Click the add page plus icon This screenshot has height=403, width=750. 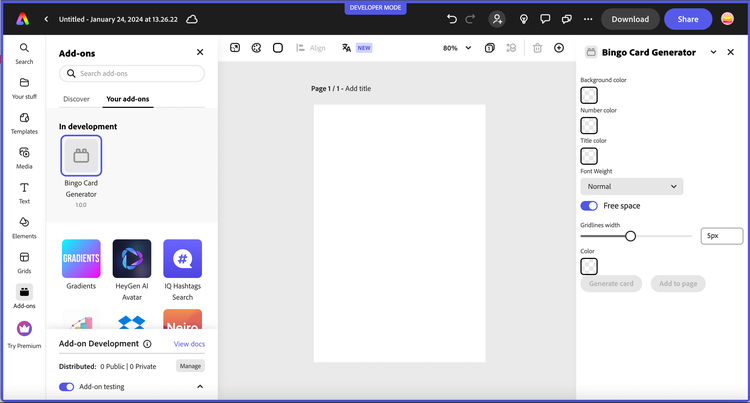559,48
